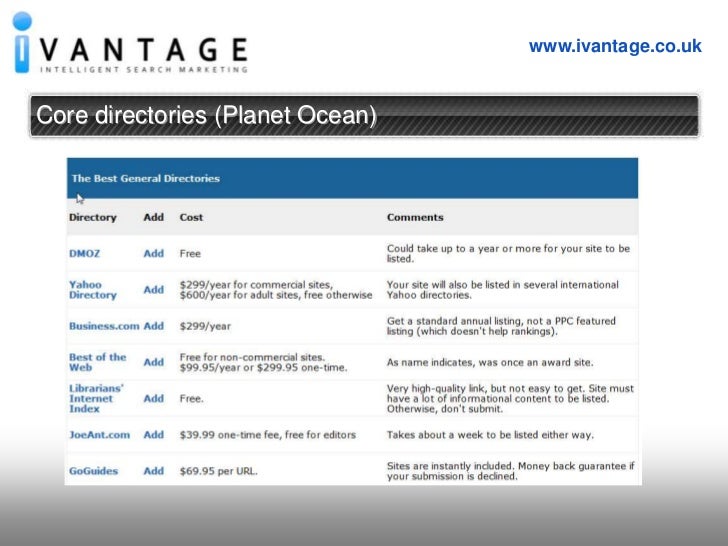Click the Add column header
This screenshot has width=728, height=546.
coord(154,217)
